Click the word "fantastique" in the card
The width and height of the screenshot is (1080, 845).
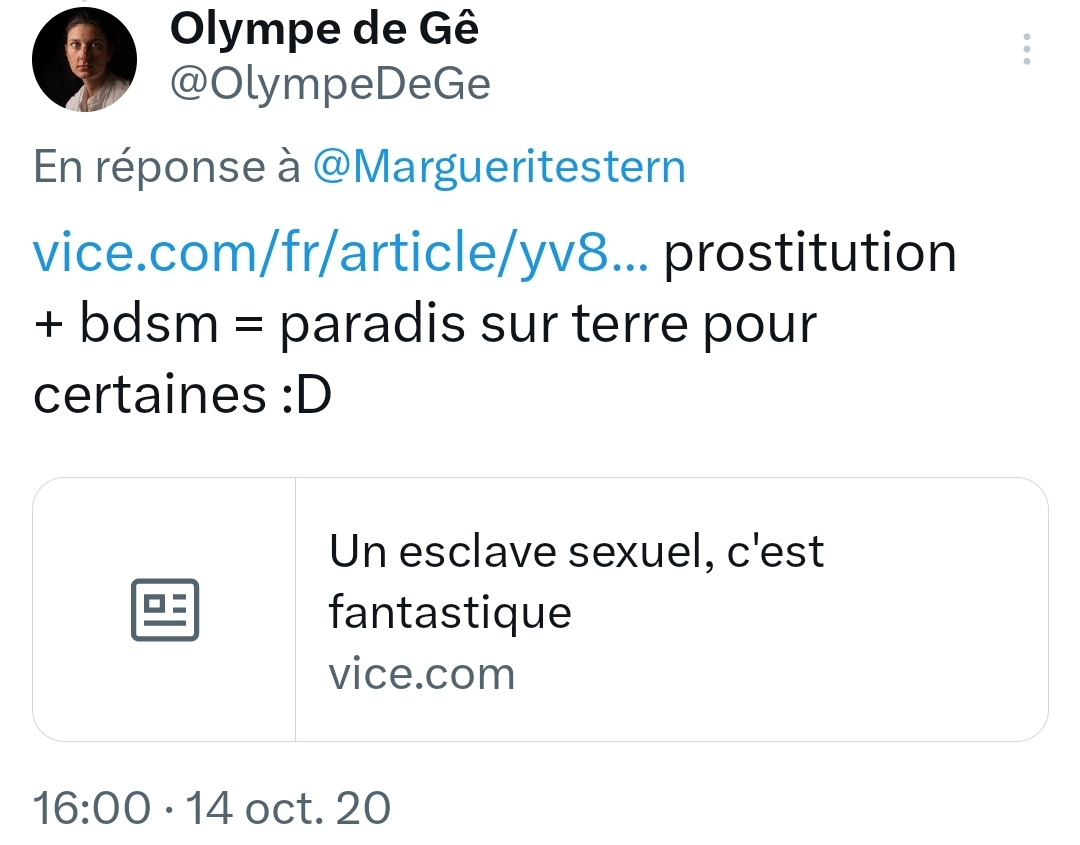pyautogui.click(x=450, y=611)
